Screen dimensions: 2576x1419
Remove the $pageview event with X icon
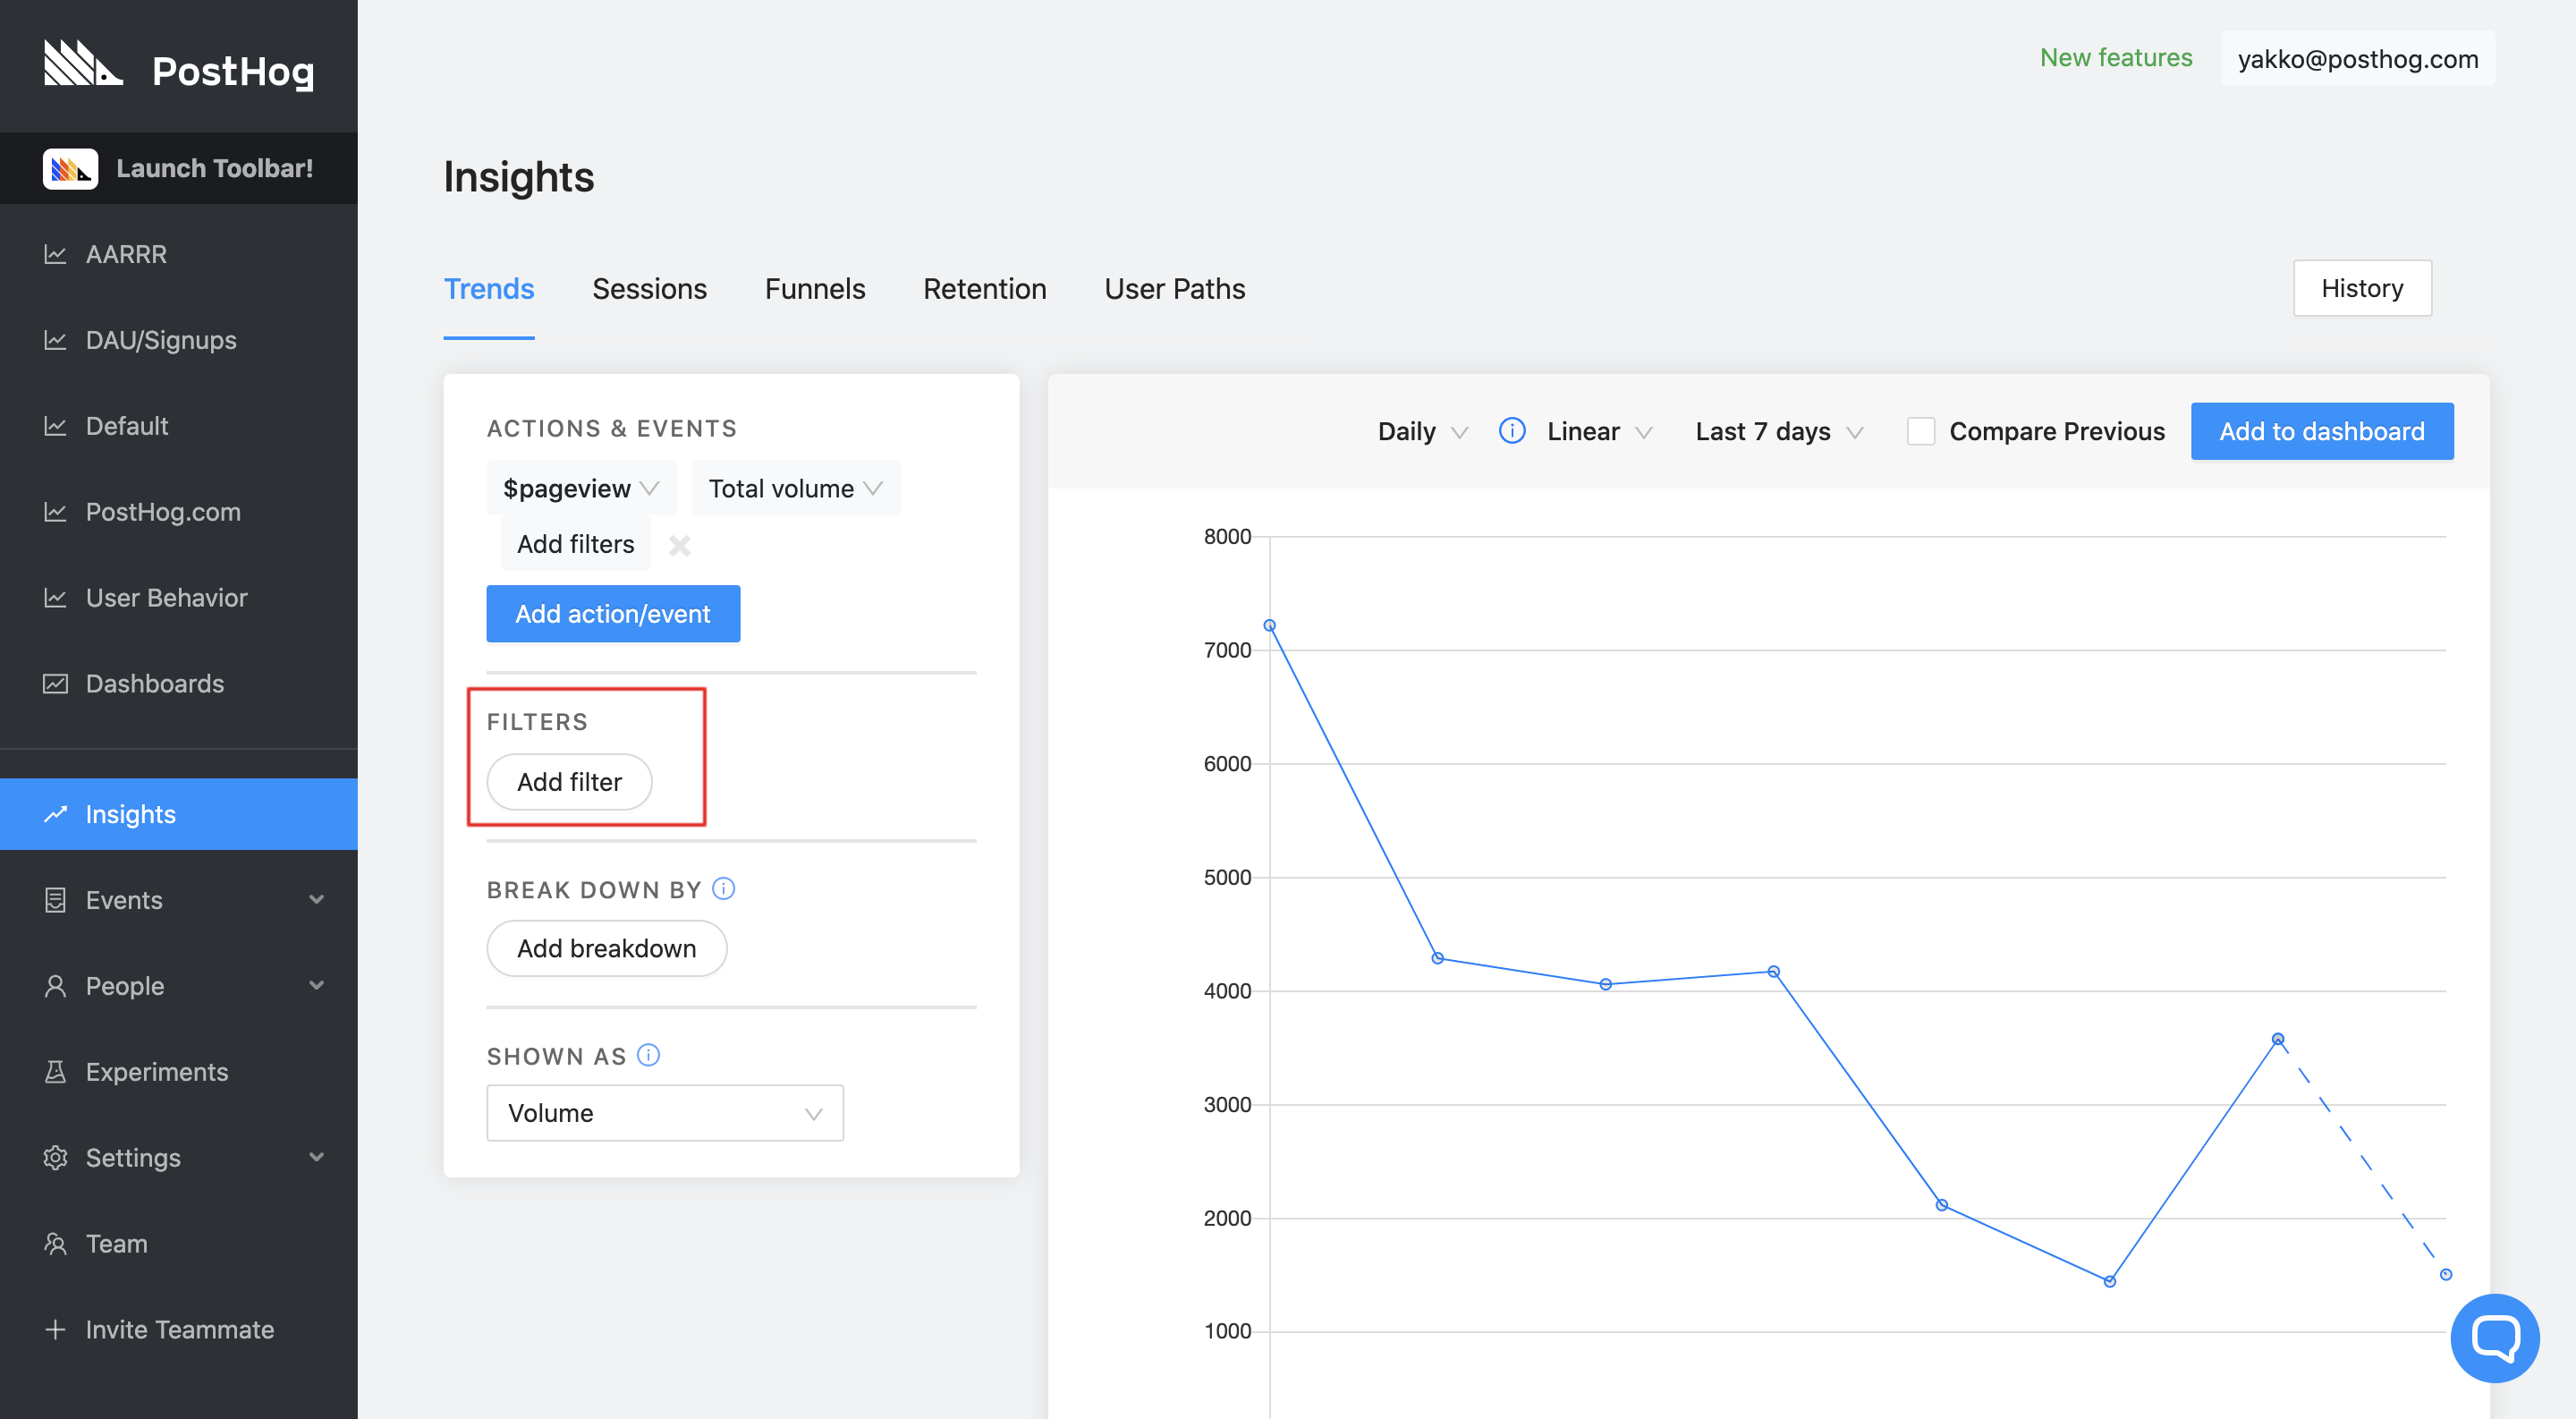pos(679,545)
